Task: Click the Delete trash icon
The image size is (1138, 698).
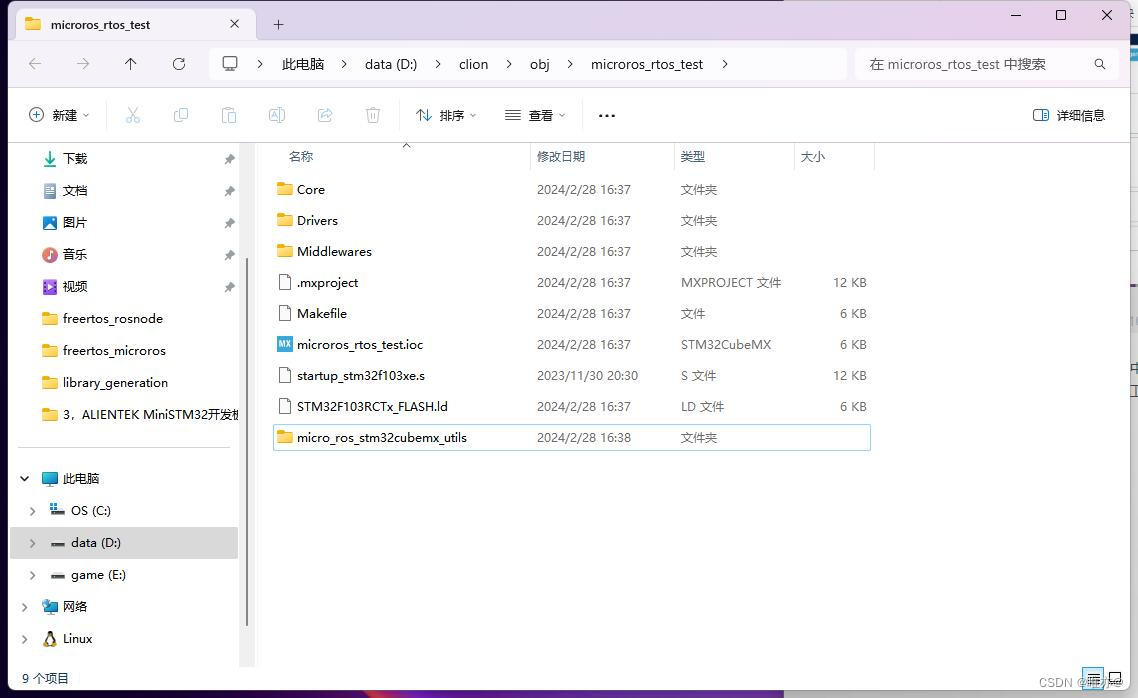Action: coord(372,115)
